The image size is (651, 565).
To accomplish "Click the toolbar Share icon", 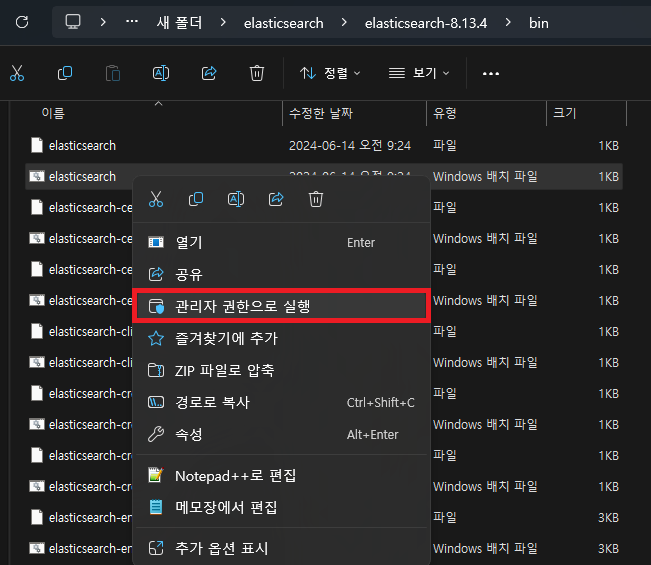I will click(x=209, y=73).
